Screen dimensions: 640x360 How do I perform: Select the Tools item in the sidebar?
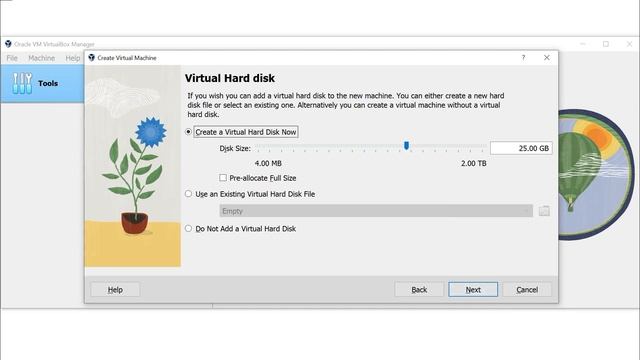(42, 83)
